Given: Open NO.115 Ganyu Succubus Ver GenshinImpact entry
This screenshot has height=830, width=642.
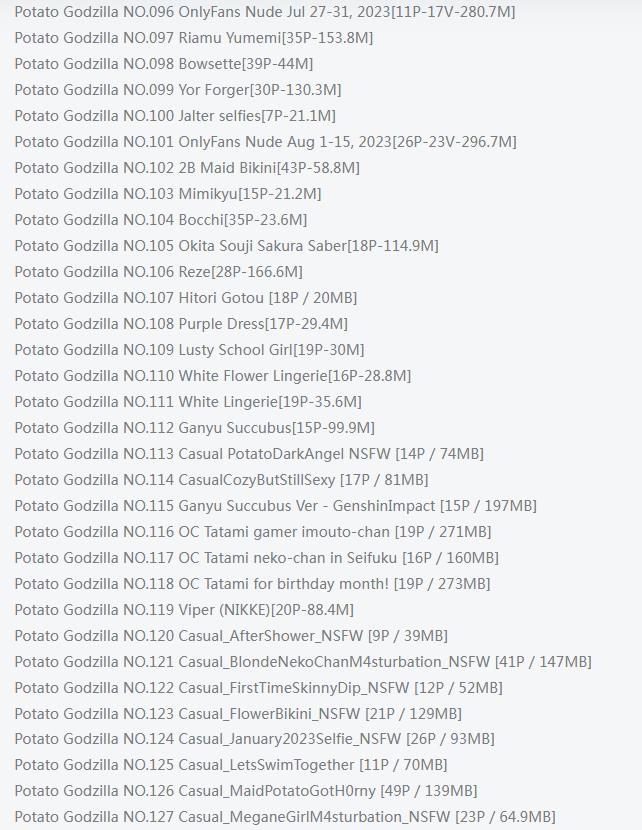Looking at the screenshot, I should click(276, 506).
